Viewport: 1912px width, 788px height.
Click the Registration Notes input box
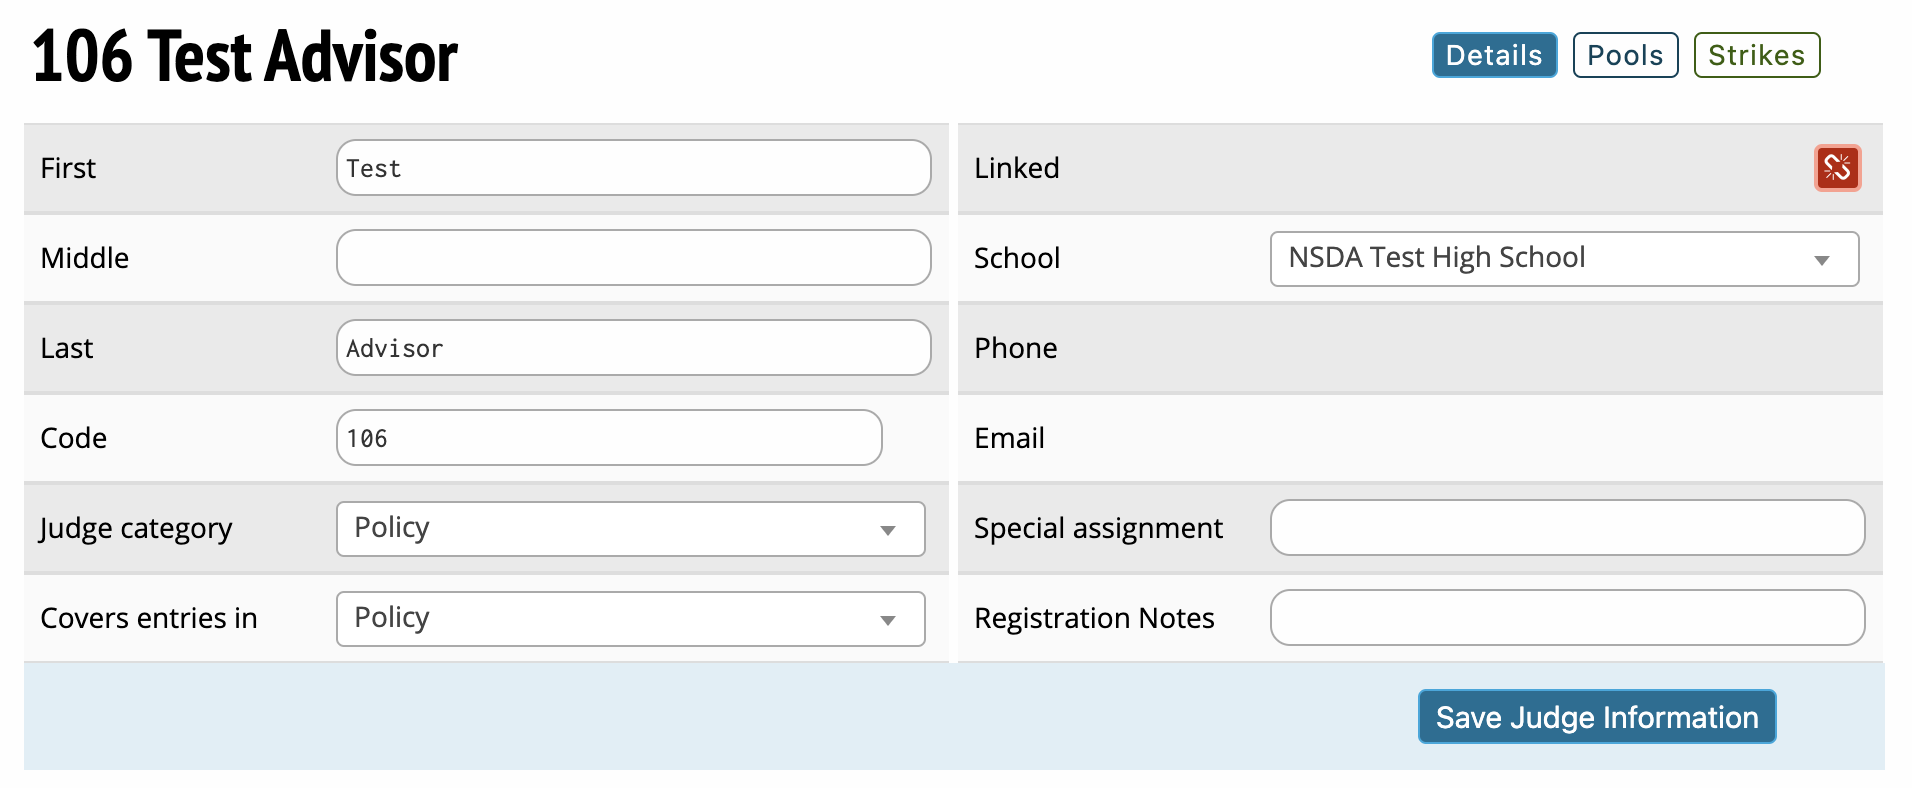click(x=1567, y=618)
